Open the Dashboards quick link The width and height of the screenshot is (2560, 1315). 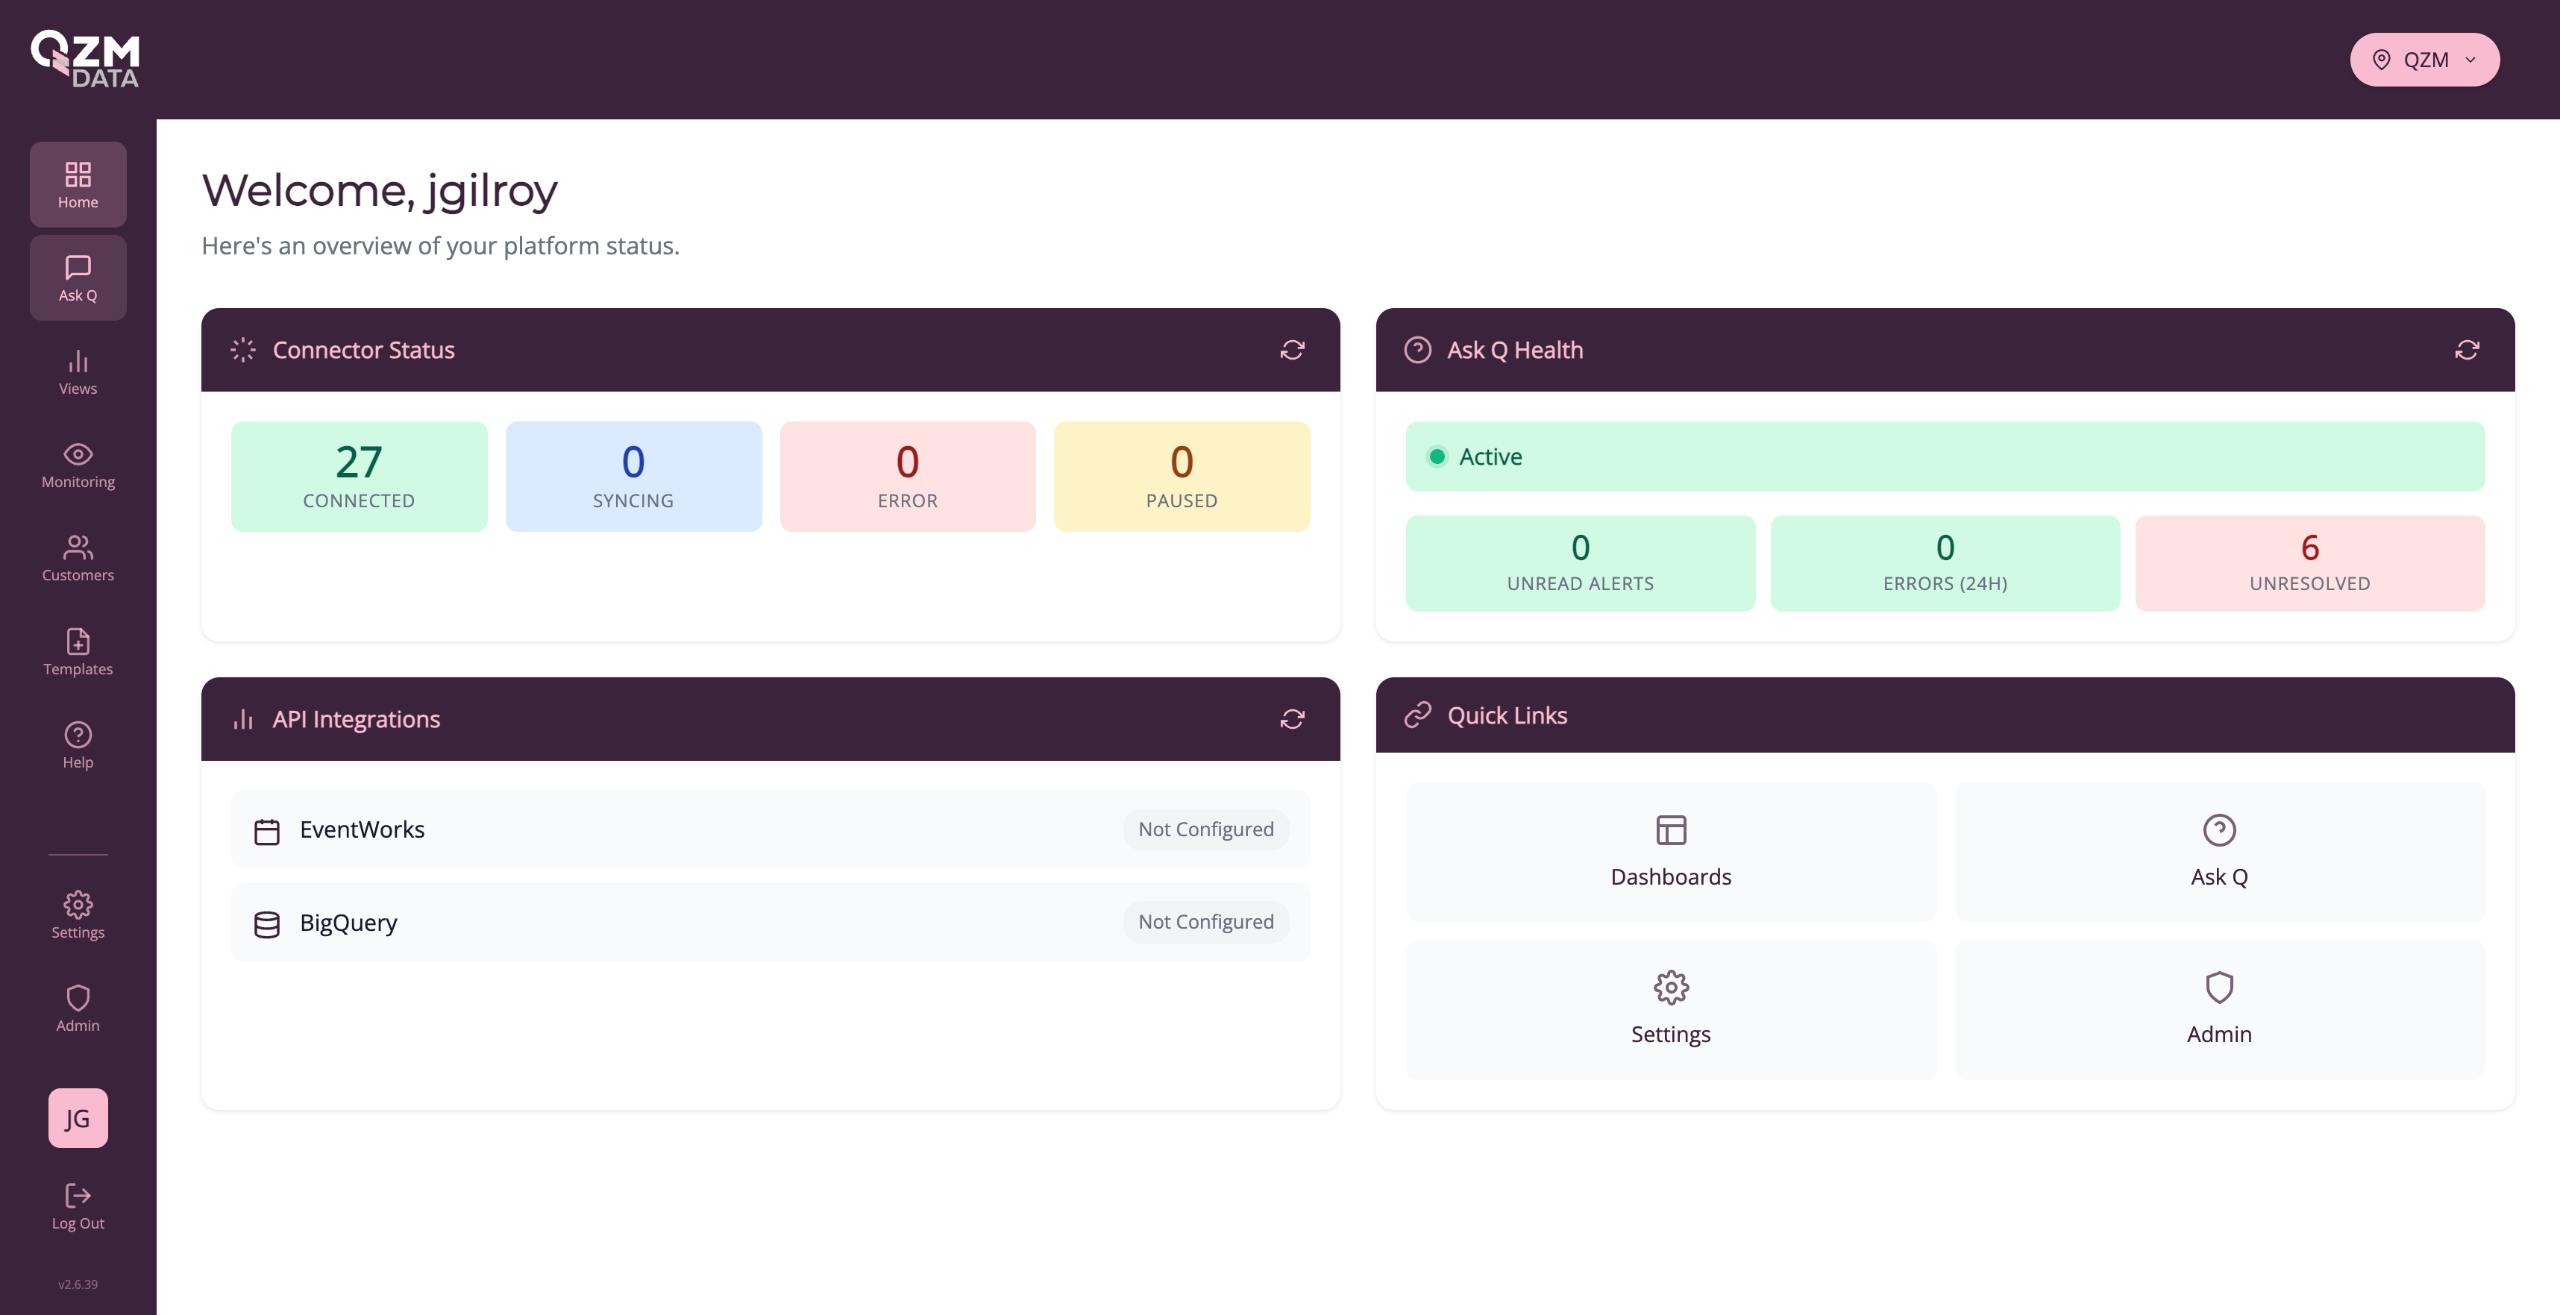click(x=1670, y=851)
